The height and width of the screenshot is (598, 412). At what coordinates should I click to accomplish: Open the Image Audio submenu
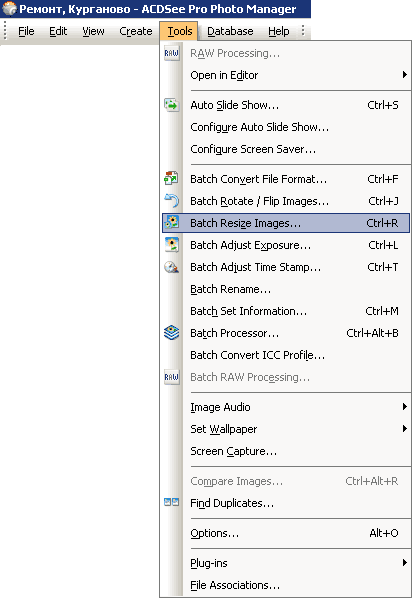[286, 407]
